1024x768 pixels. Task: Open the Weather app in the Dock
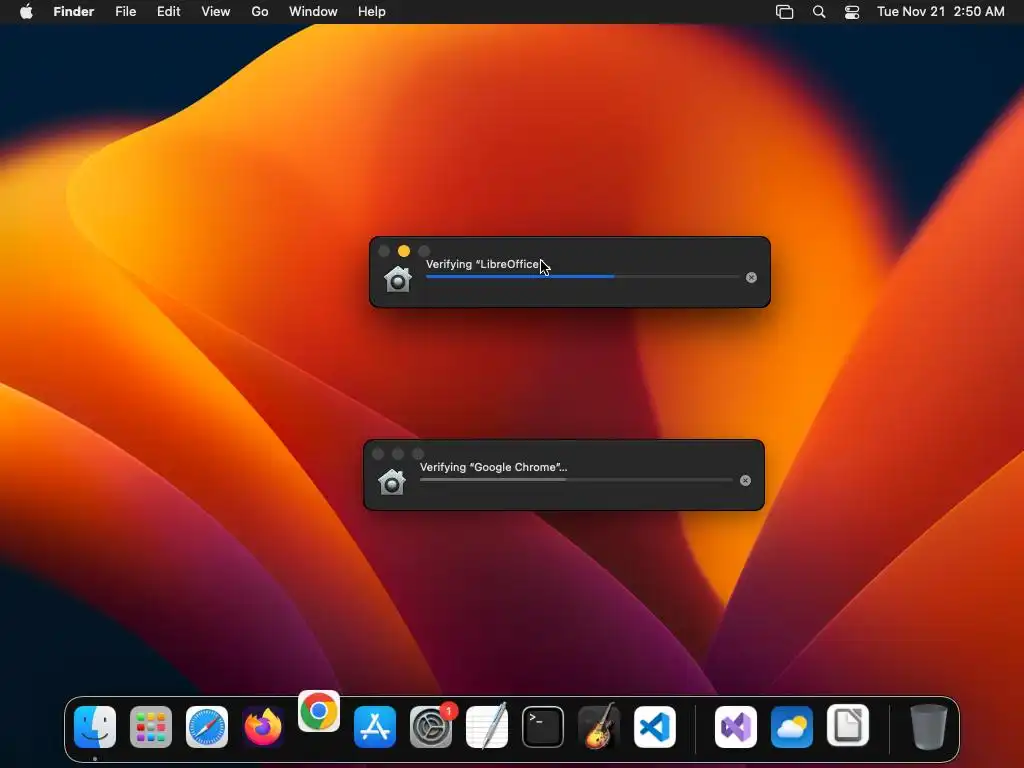coord(792,727)
